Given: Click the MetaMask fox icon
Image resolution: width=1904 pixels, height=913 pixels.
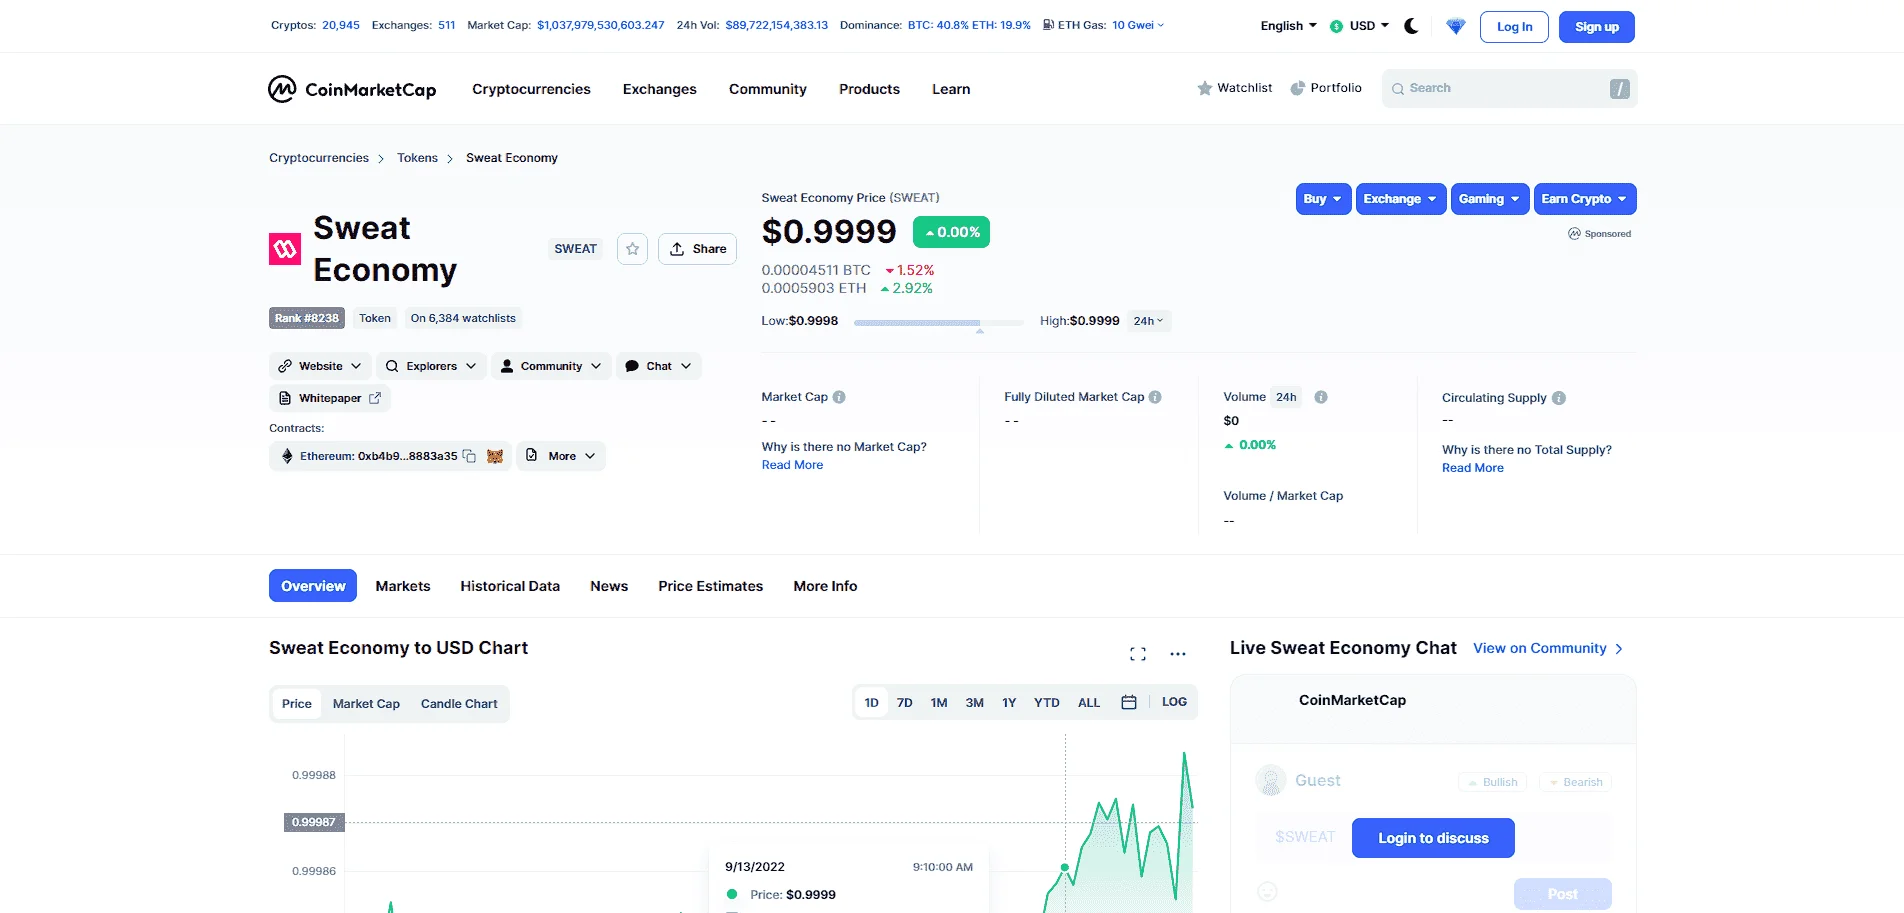Looking at the screenshot, I should click(495, 456).
